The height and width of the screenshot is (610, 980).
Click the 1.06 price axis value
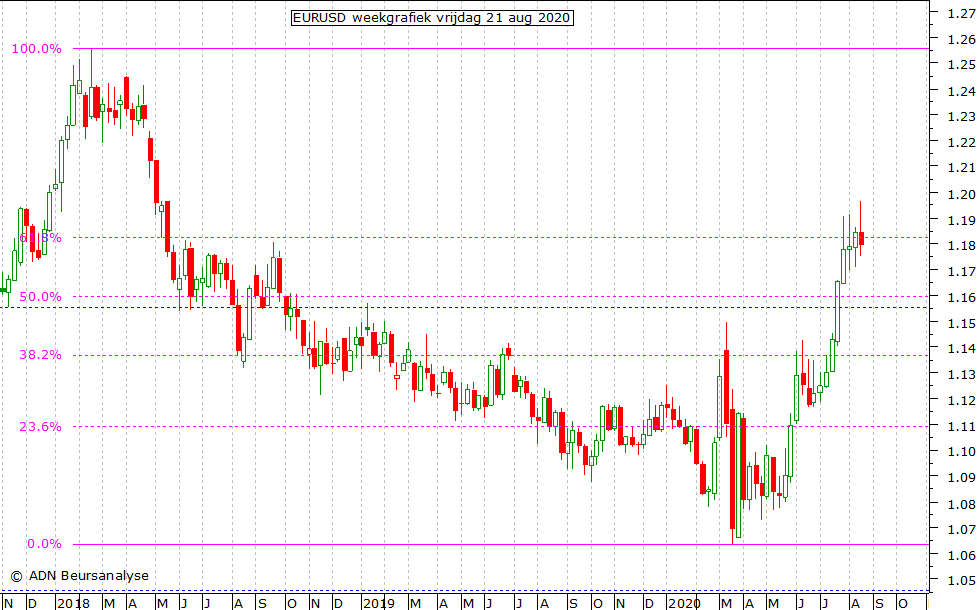coord(961,556)
